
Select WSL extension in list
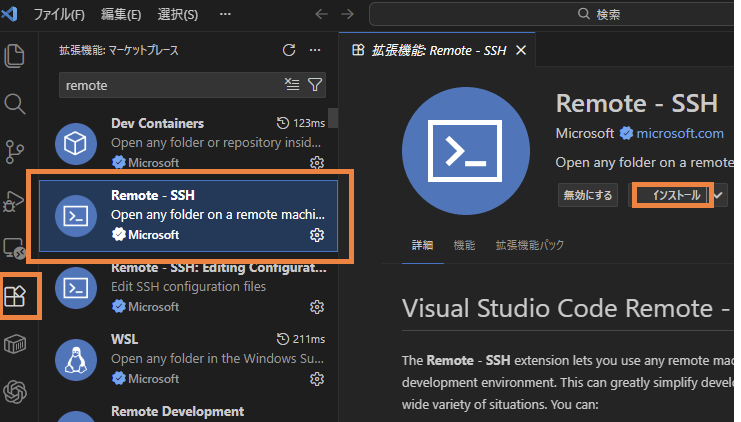click(189, 360)
